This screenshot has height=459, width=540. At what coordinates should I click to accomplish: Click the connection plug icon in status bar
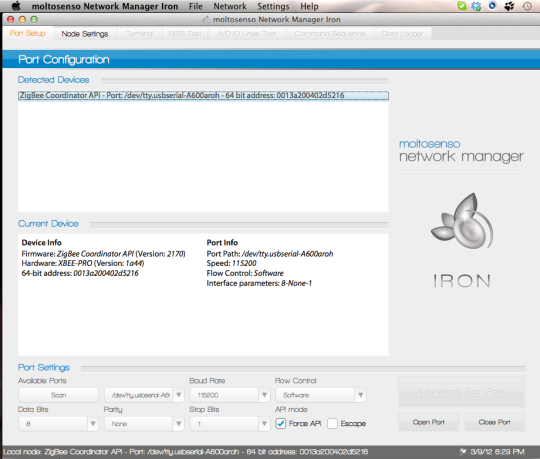(463, 451)
